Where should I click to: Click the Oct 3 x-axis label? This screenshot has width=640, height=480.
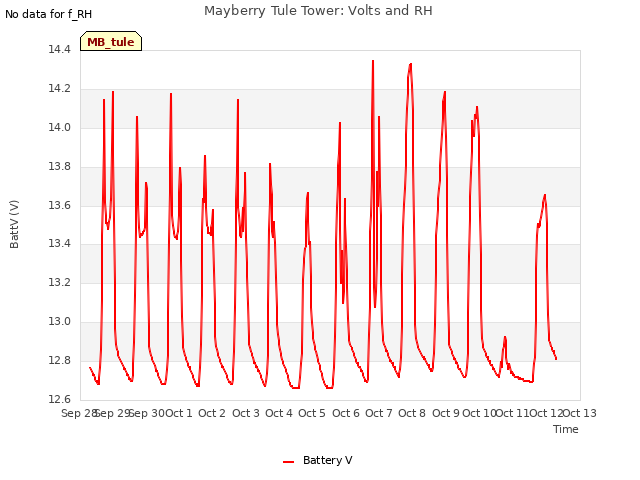click(x=246, y=413)
